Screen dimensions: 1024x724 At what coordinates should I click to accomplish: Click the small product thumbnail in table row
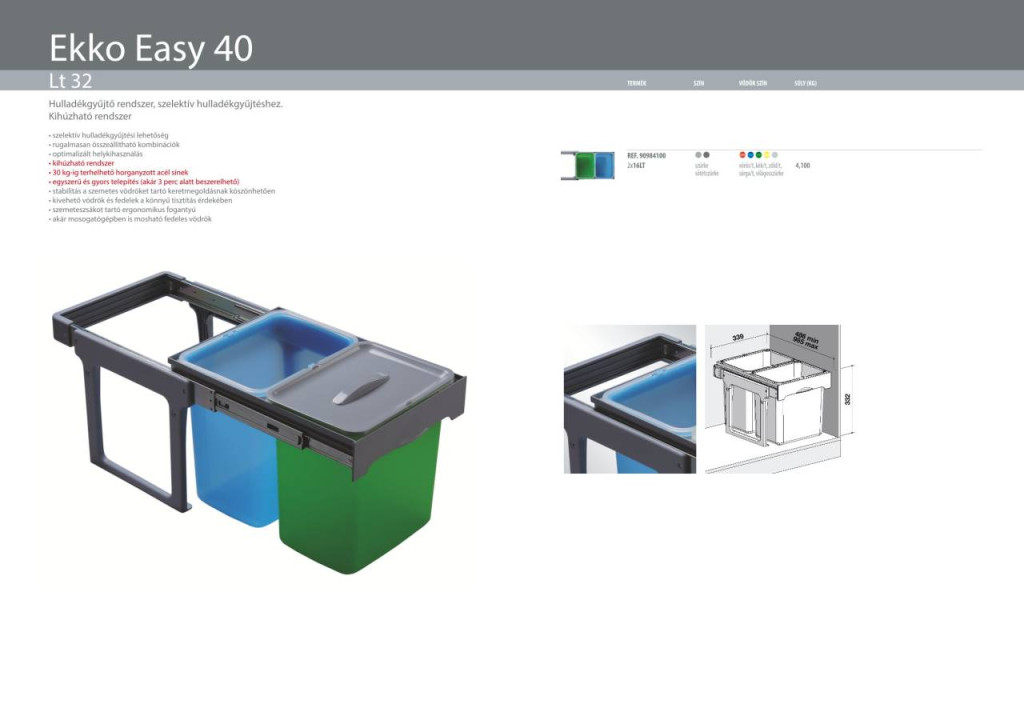(x=588, y=165)
